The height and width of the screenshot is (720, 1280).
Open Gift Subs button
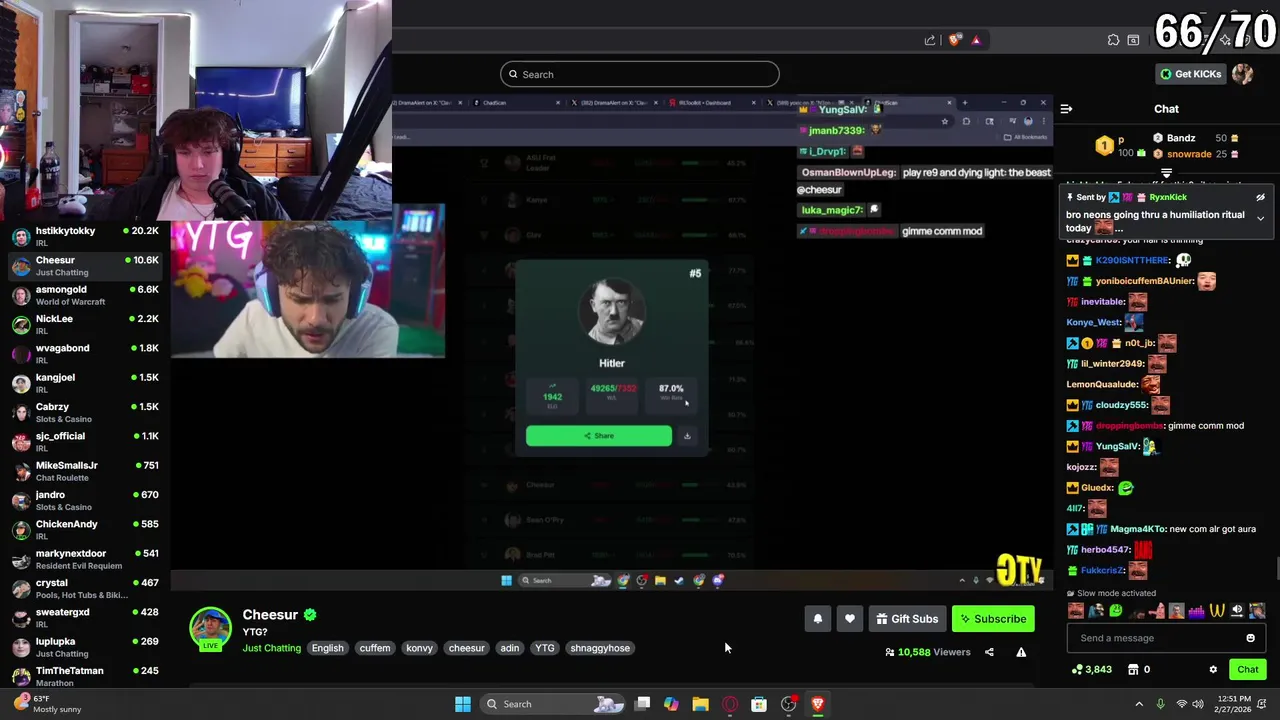907,619
